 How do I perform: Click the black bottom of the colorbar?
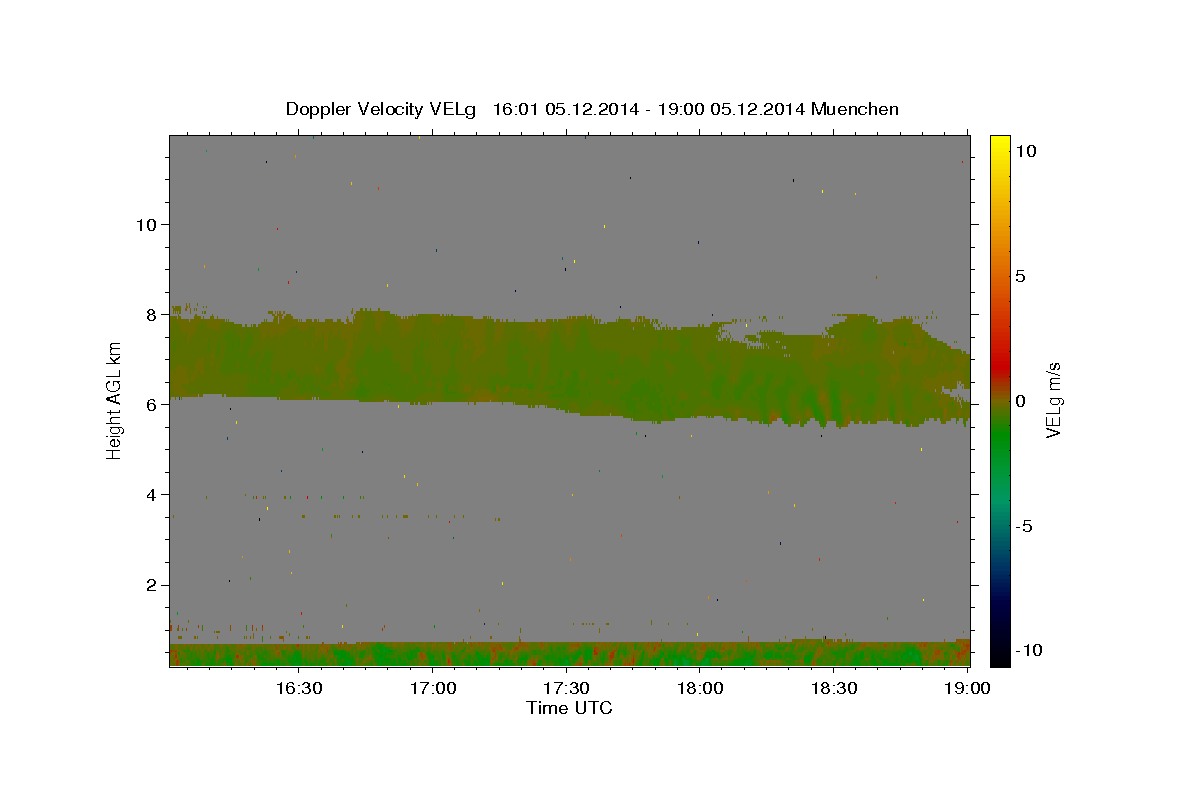point(999,655)
